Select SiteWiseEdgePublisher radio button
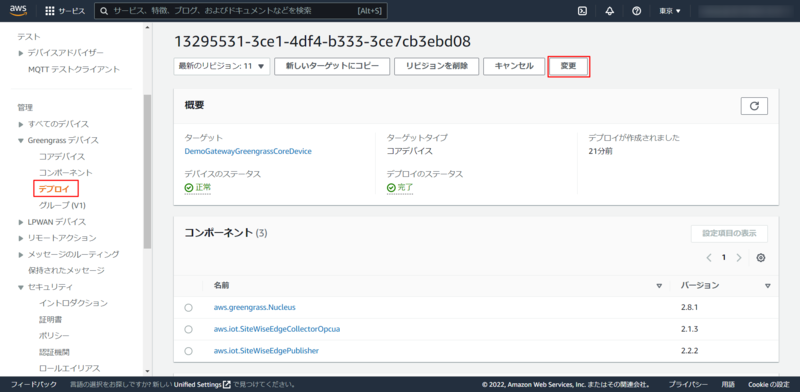The height and width of the screenshot is (392, 800). pyautogui.click(x=189, y=351)
